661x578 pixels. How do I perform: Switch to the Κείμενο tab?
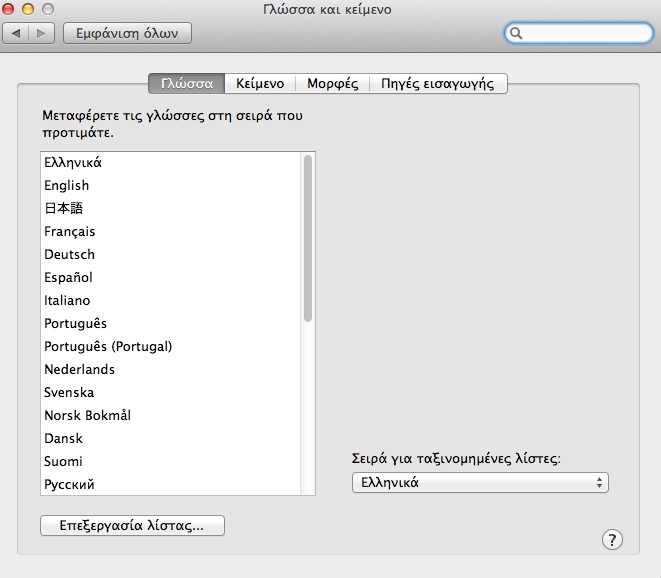pos(260,84)
